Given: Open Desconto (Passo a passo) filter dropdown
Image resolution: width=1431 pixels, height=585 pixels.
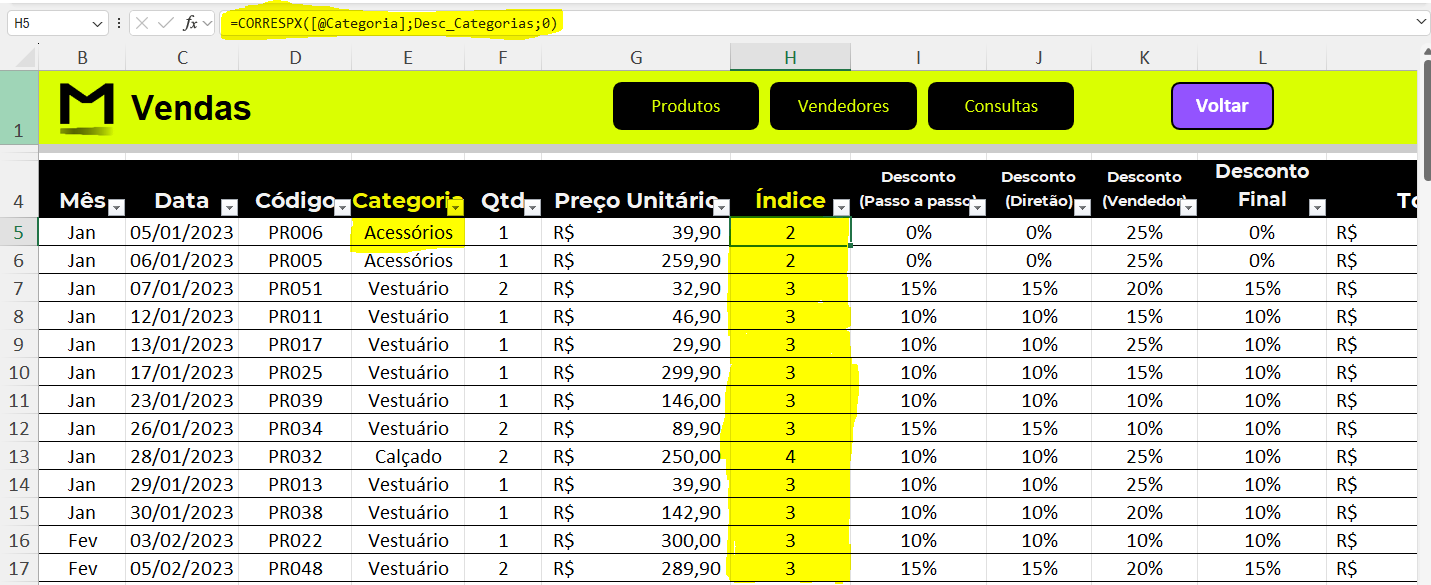Looking at the screenshot, I should pyautogui.click(x=976, y=207).
